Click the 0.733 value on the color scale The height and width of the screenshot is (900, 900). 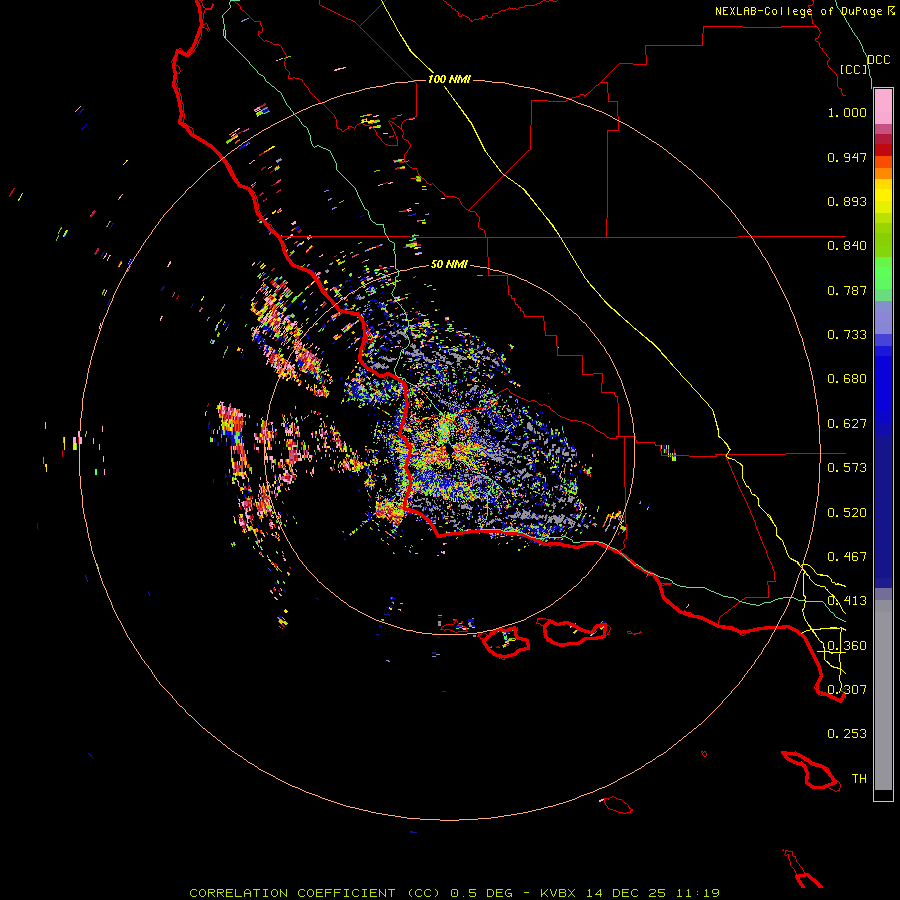(847, 335)
